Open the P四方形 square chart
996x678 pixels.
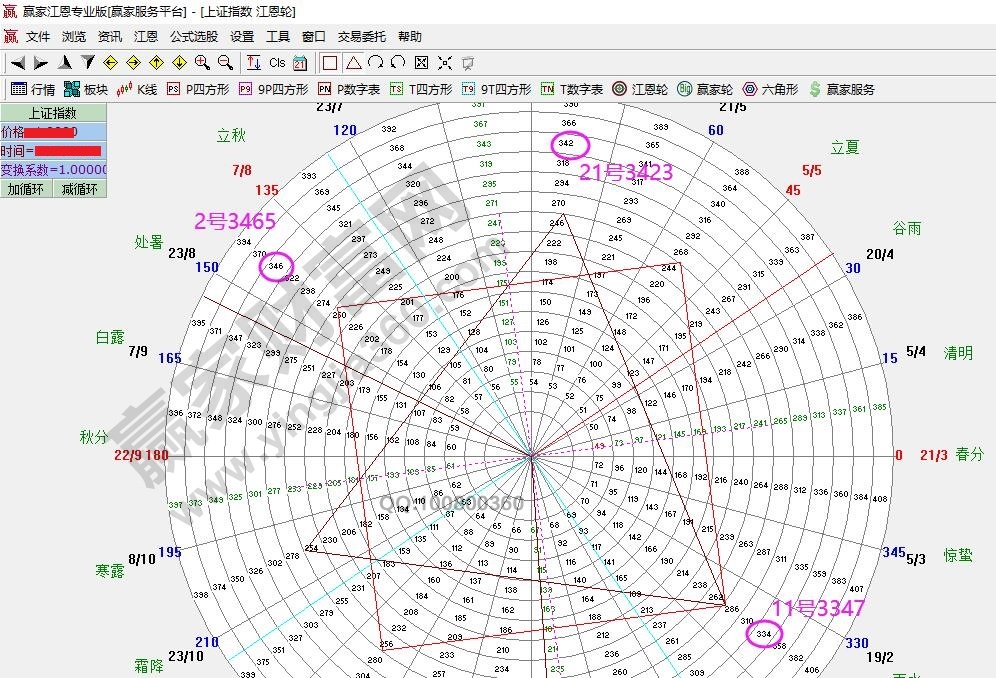point(197,89)
